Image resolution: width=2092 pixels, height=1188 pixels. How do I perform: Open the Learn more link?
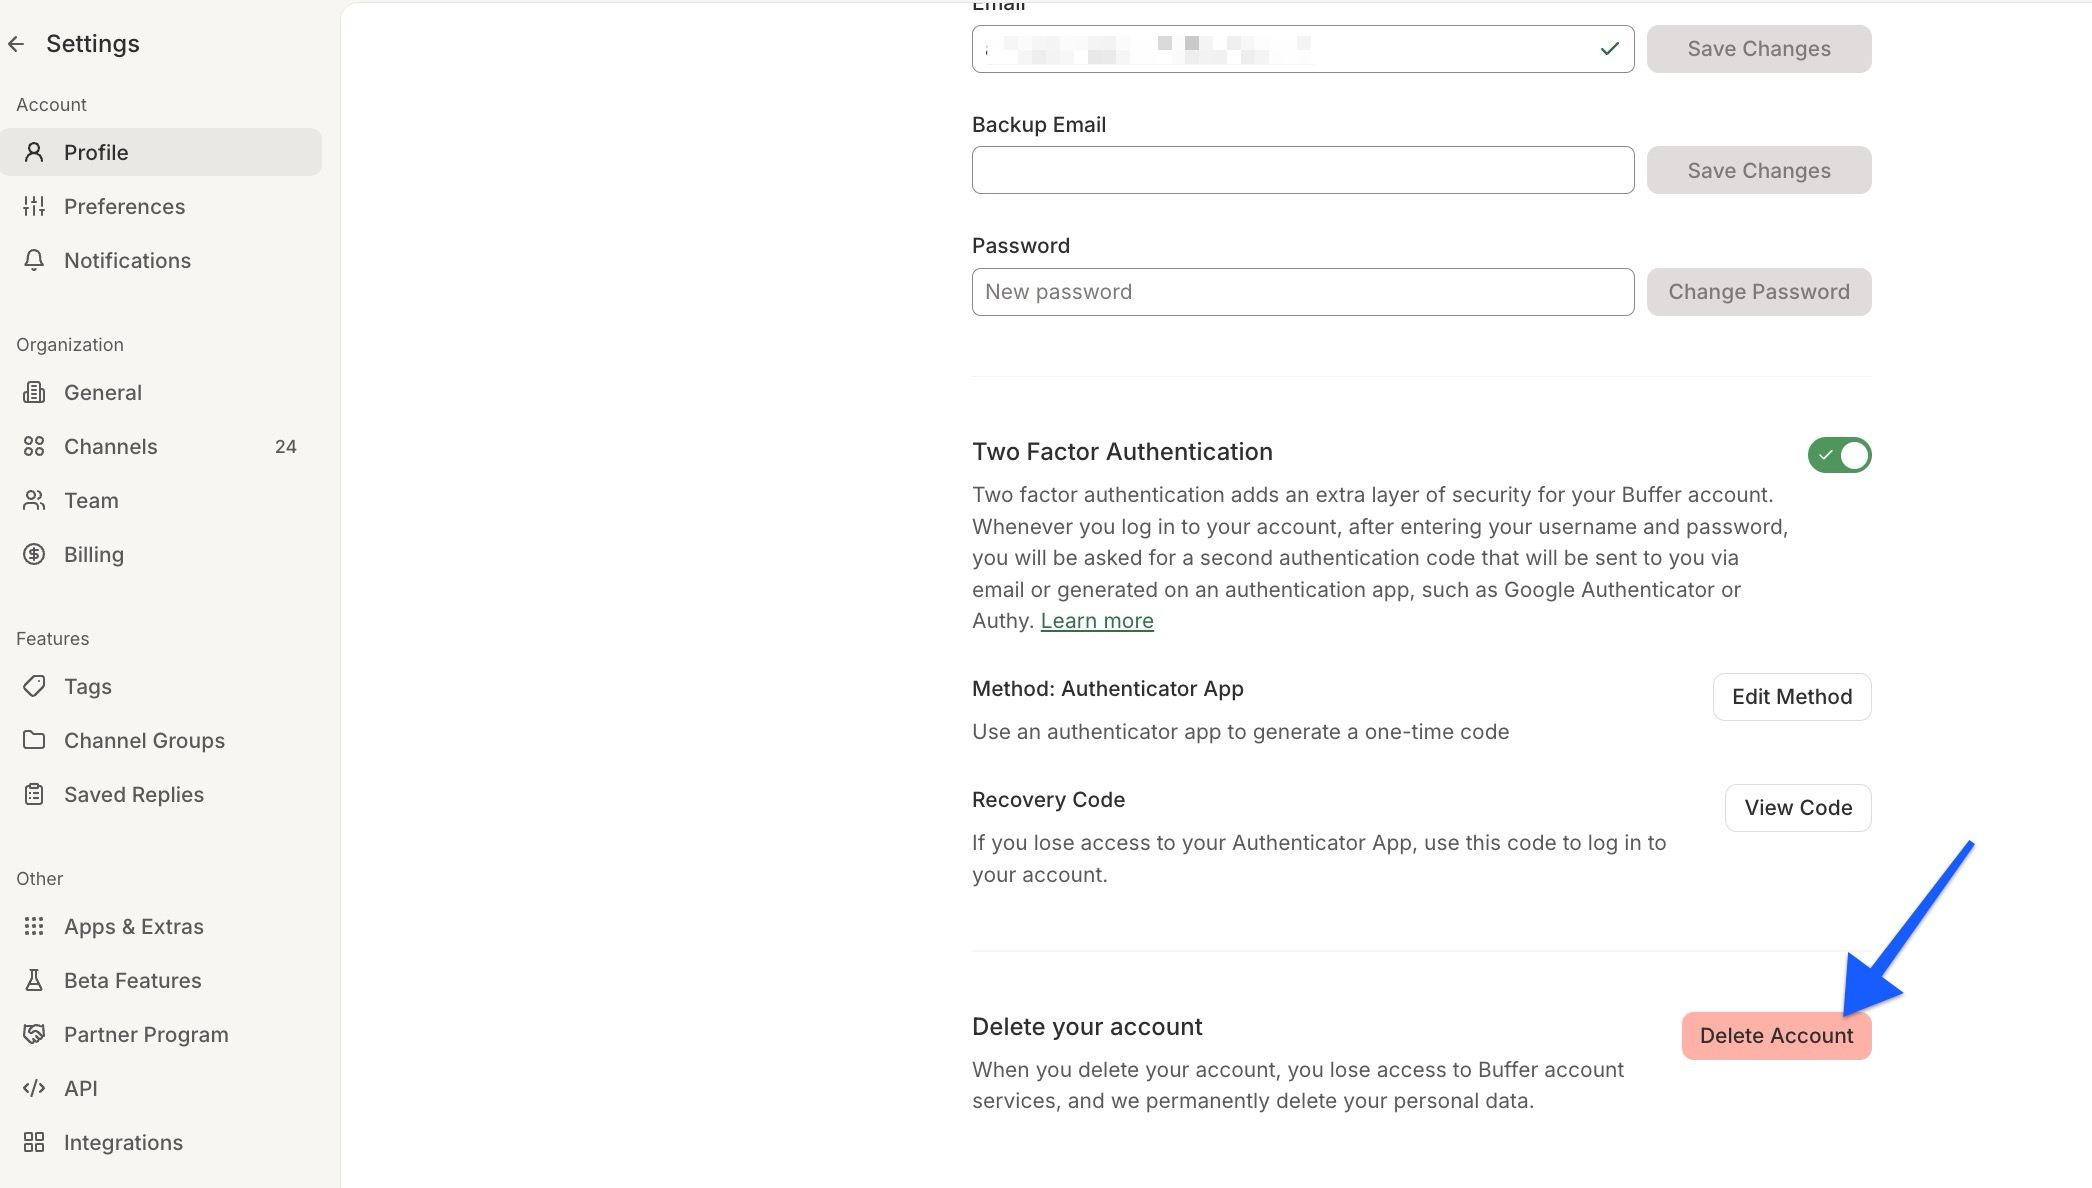point(1096,620)
